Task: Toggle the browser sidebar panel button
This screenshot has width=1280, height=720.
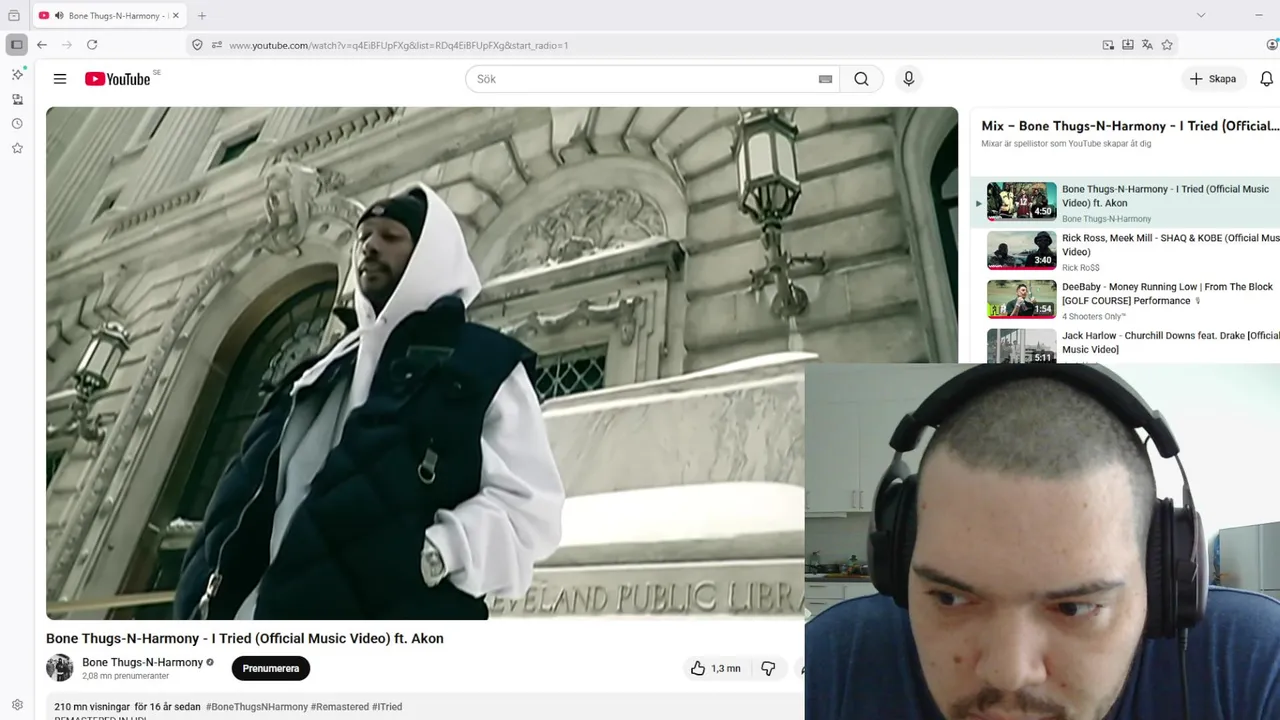Action: [x=16, y=45]
